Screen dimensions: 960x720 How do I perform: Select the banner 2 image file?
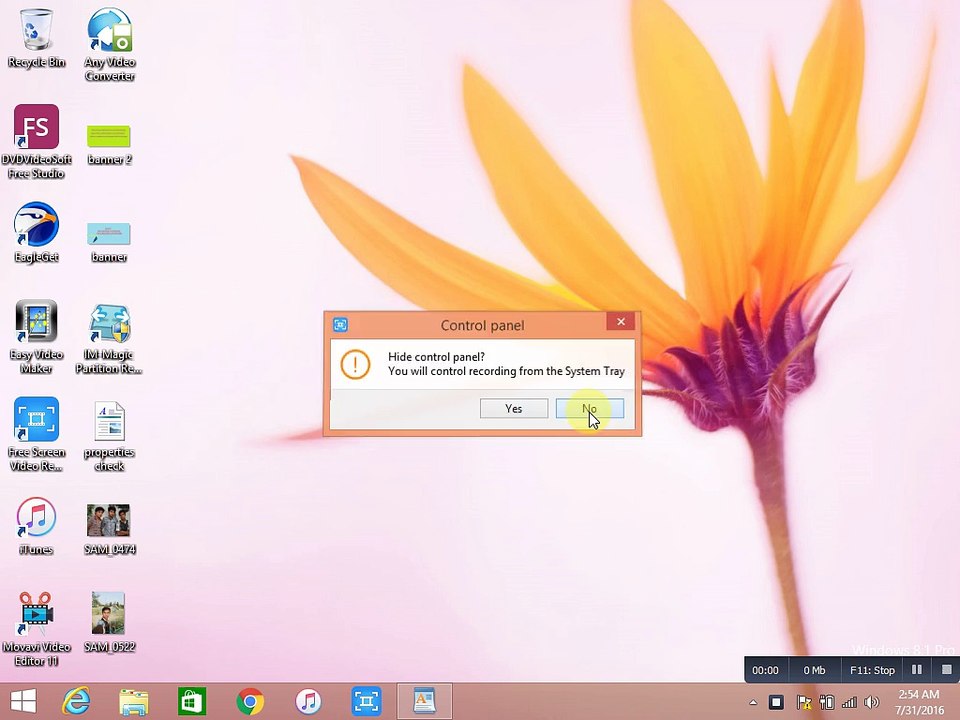point(109,143)
